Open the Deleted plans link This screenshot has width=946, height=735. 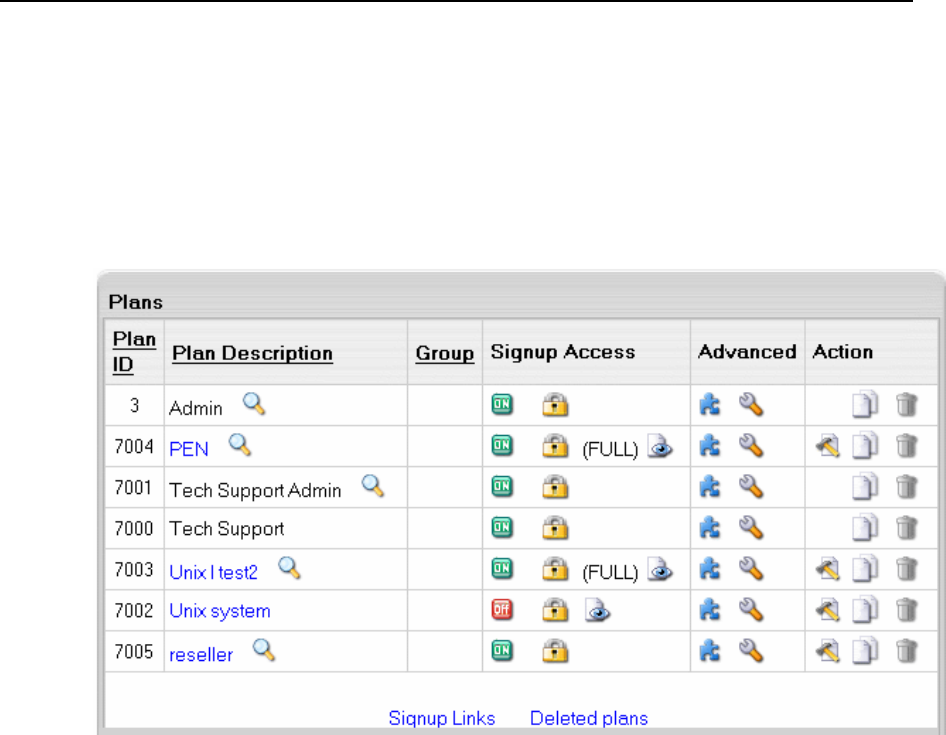tap(589, 718)
